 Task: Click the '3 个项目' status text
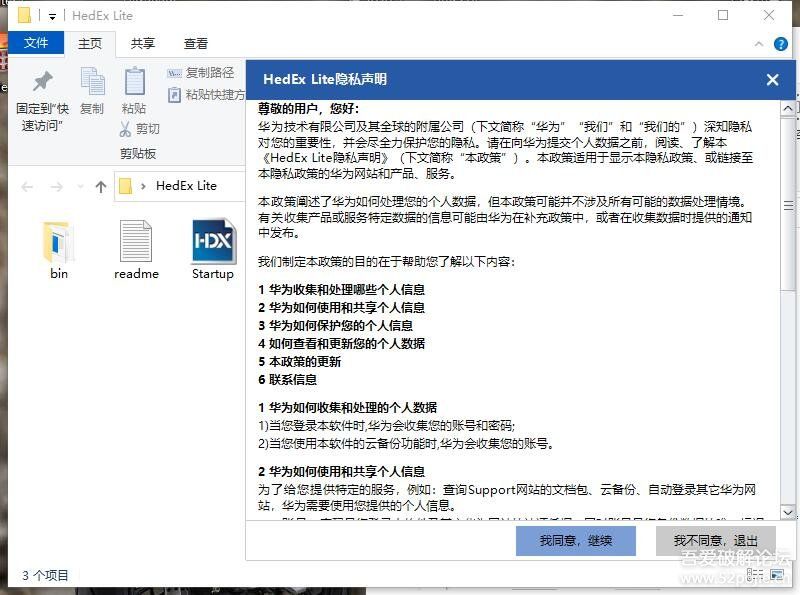point(45,576)
